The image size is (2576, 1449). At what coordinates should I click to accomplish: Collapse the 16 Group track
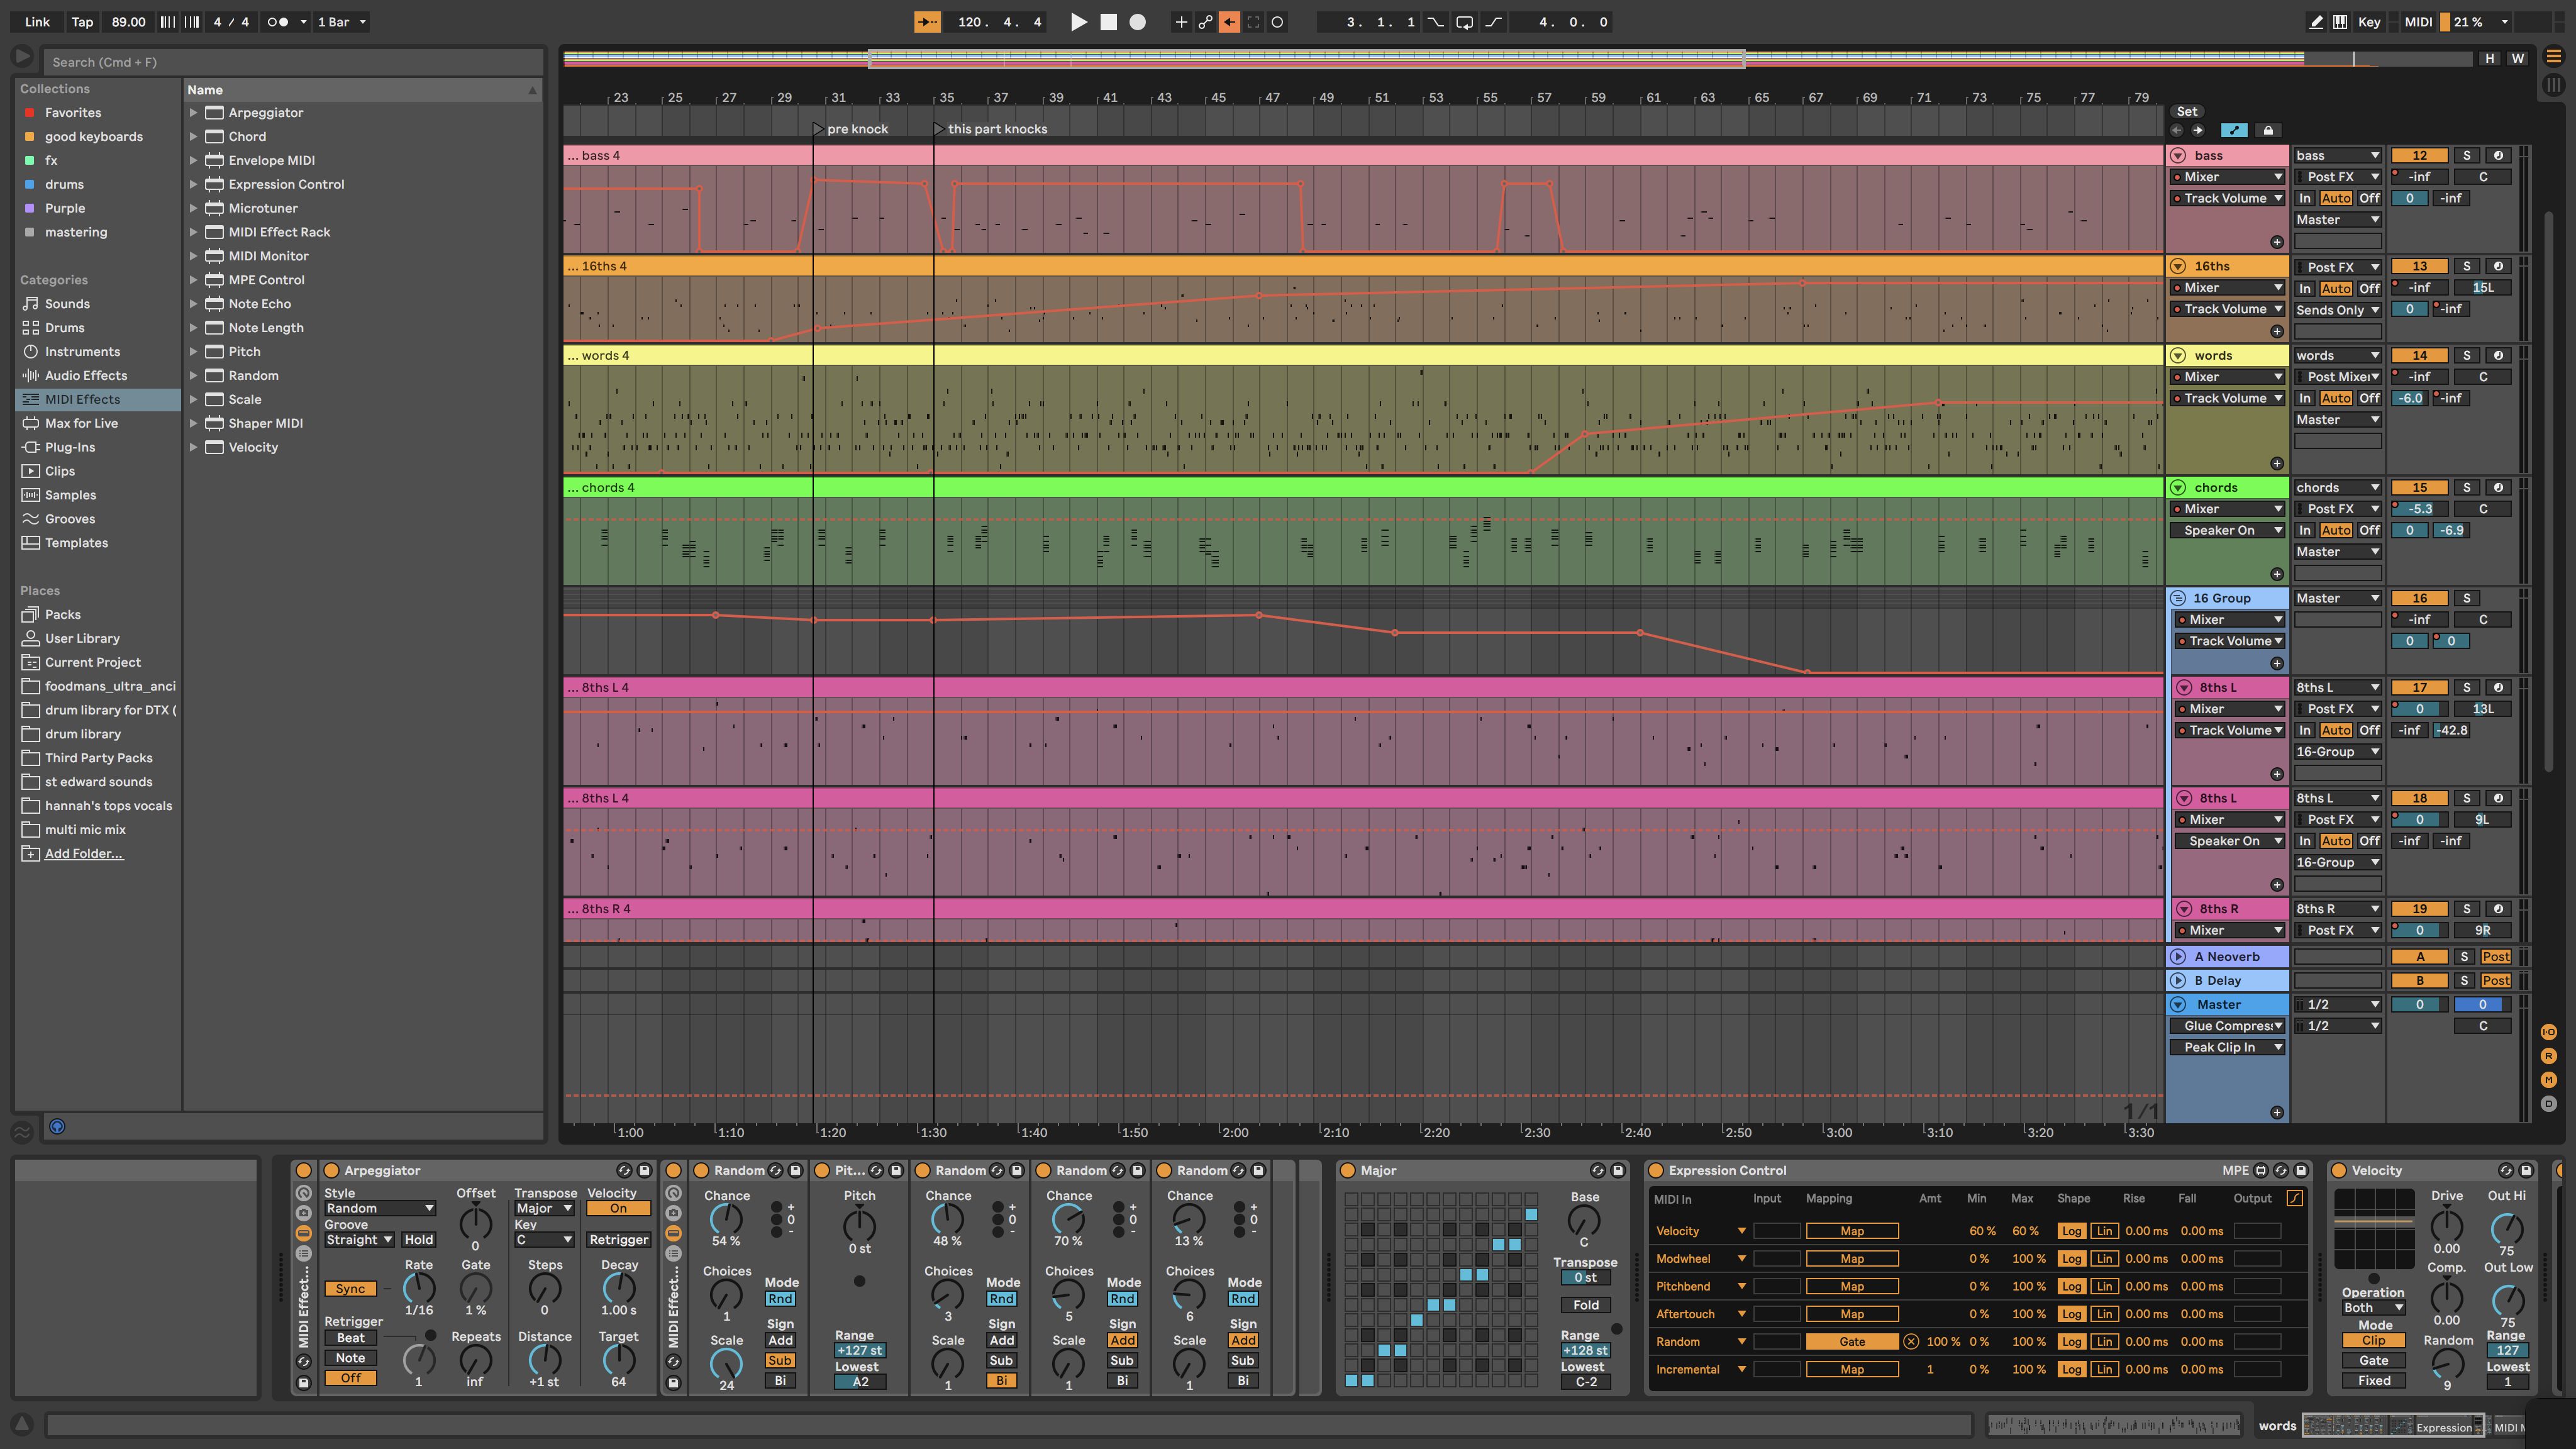point(2178,599)
